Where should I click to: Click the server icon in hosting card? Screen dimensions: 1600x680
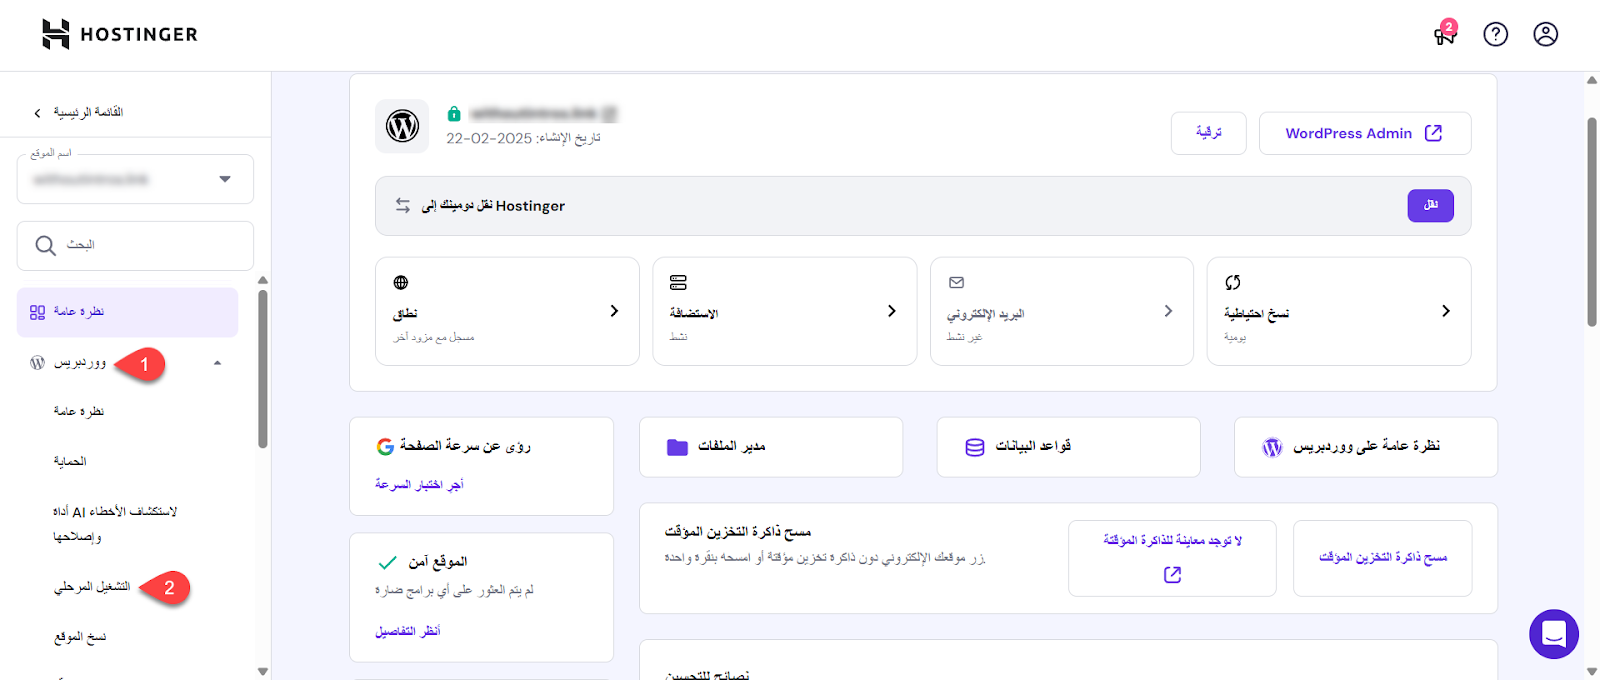tap(678, 283)
